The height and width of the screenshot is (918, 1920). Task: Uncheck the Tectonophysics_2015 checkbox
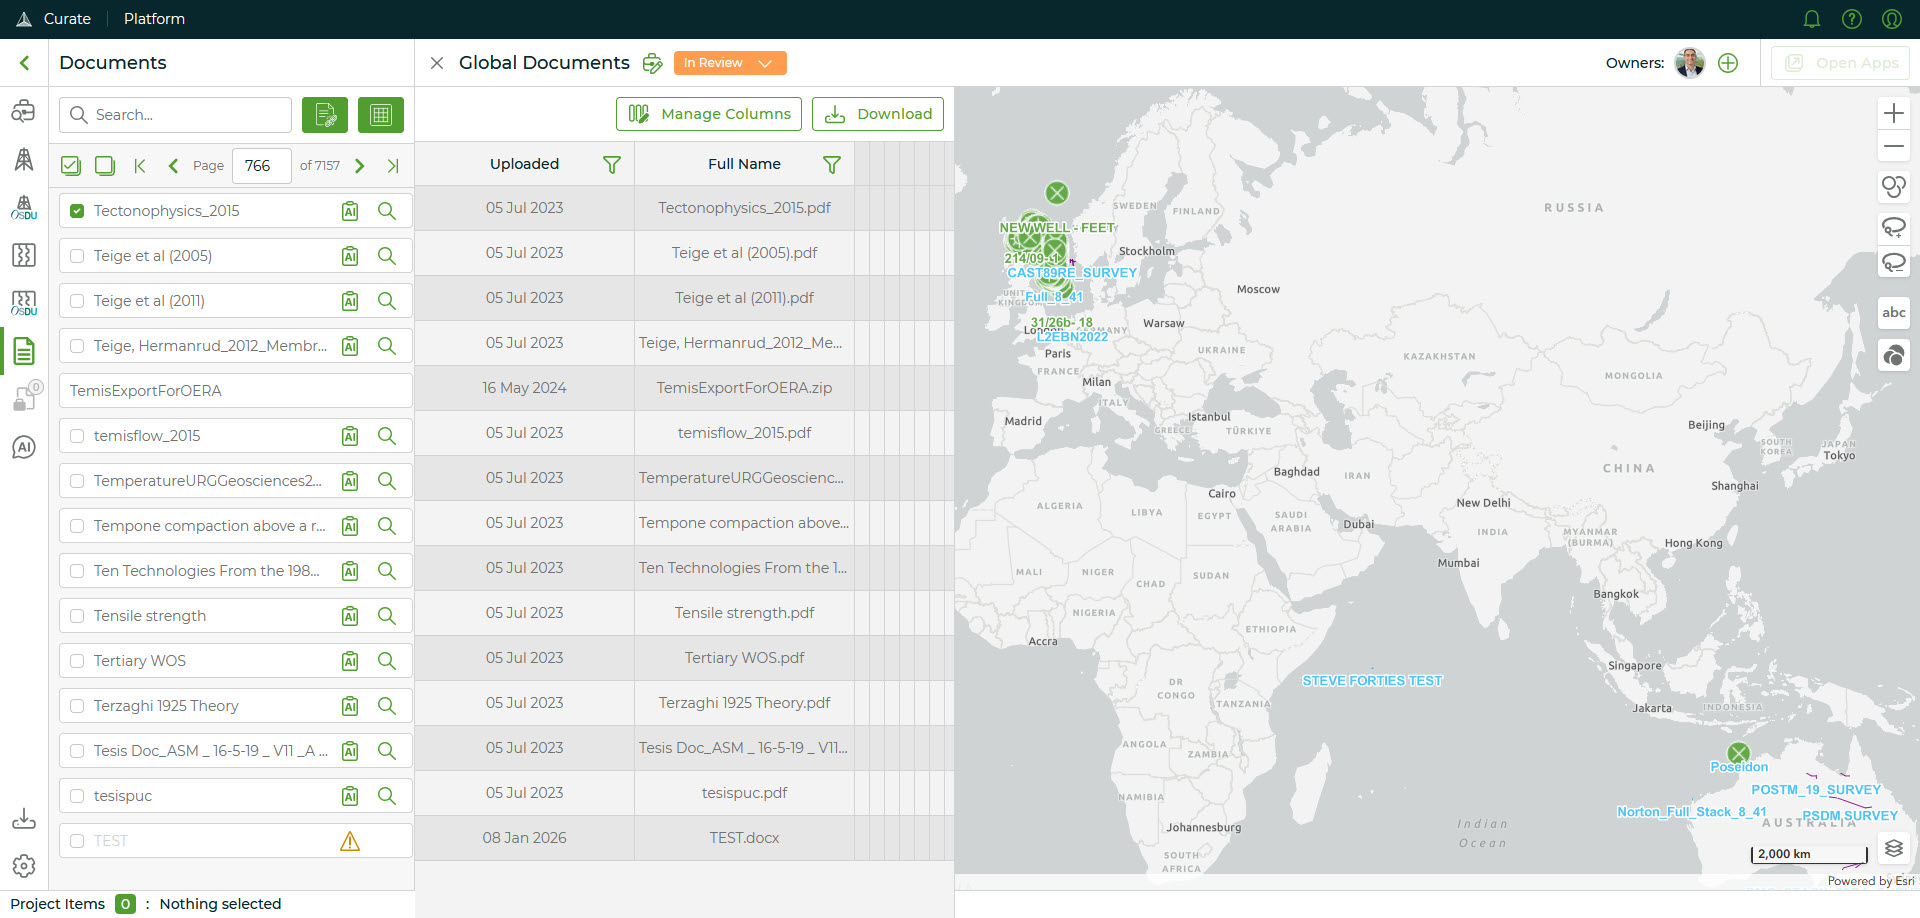[77, 211]
